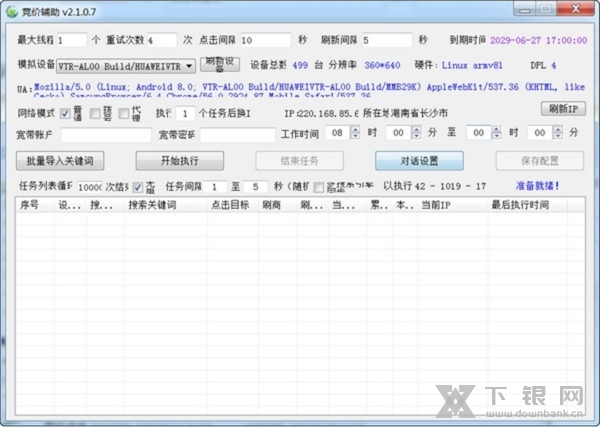Click the 搜索关键词 column header

pos(166,205)
